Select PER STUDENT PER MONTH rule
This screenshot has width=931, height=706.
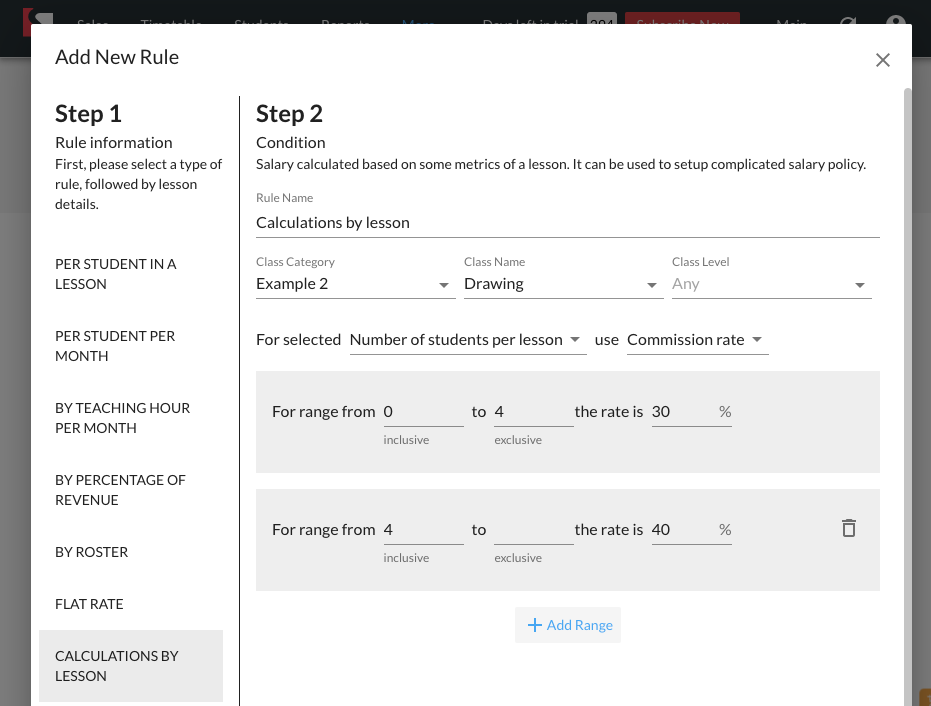click(x=131, y=346)
